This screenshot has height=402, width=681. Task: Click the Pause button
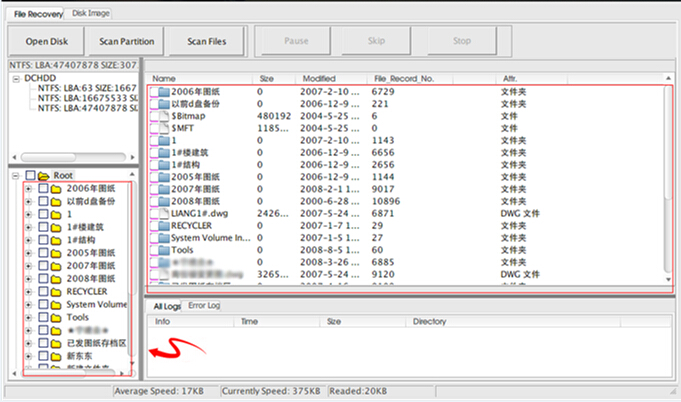pyautogui.click(x=296, y=41)
